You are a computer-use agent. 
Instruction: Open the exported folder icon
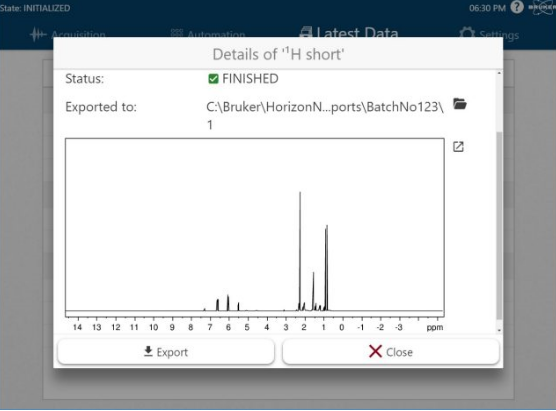[x=460, y=104]
